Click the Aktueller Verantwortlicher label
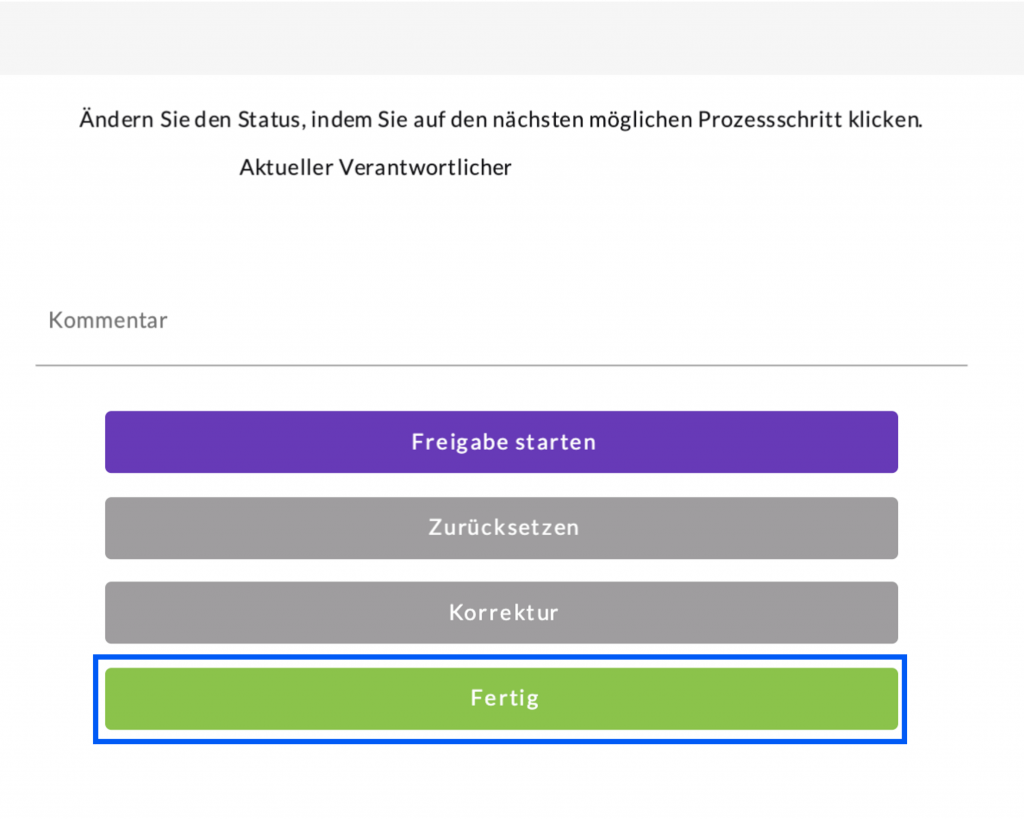This screenshot has width=1024, height=820. (375, 168)
